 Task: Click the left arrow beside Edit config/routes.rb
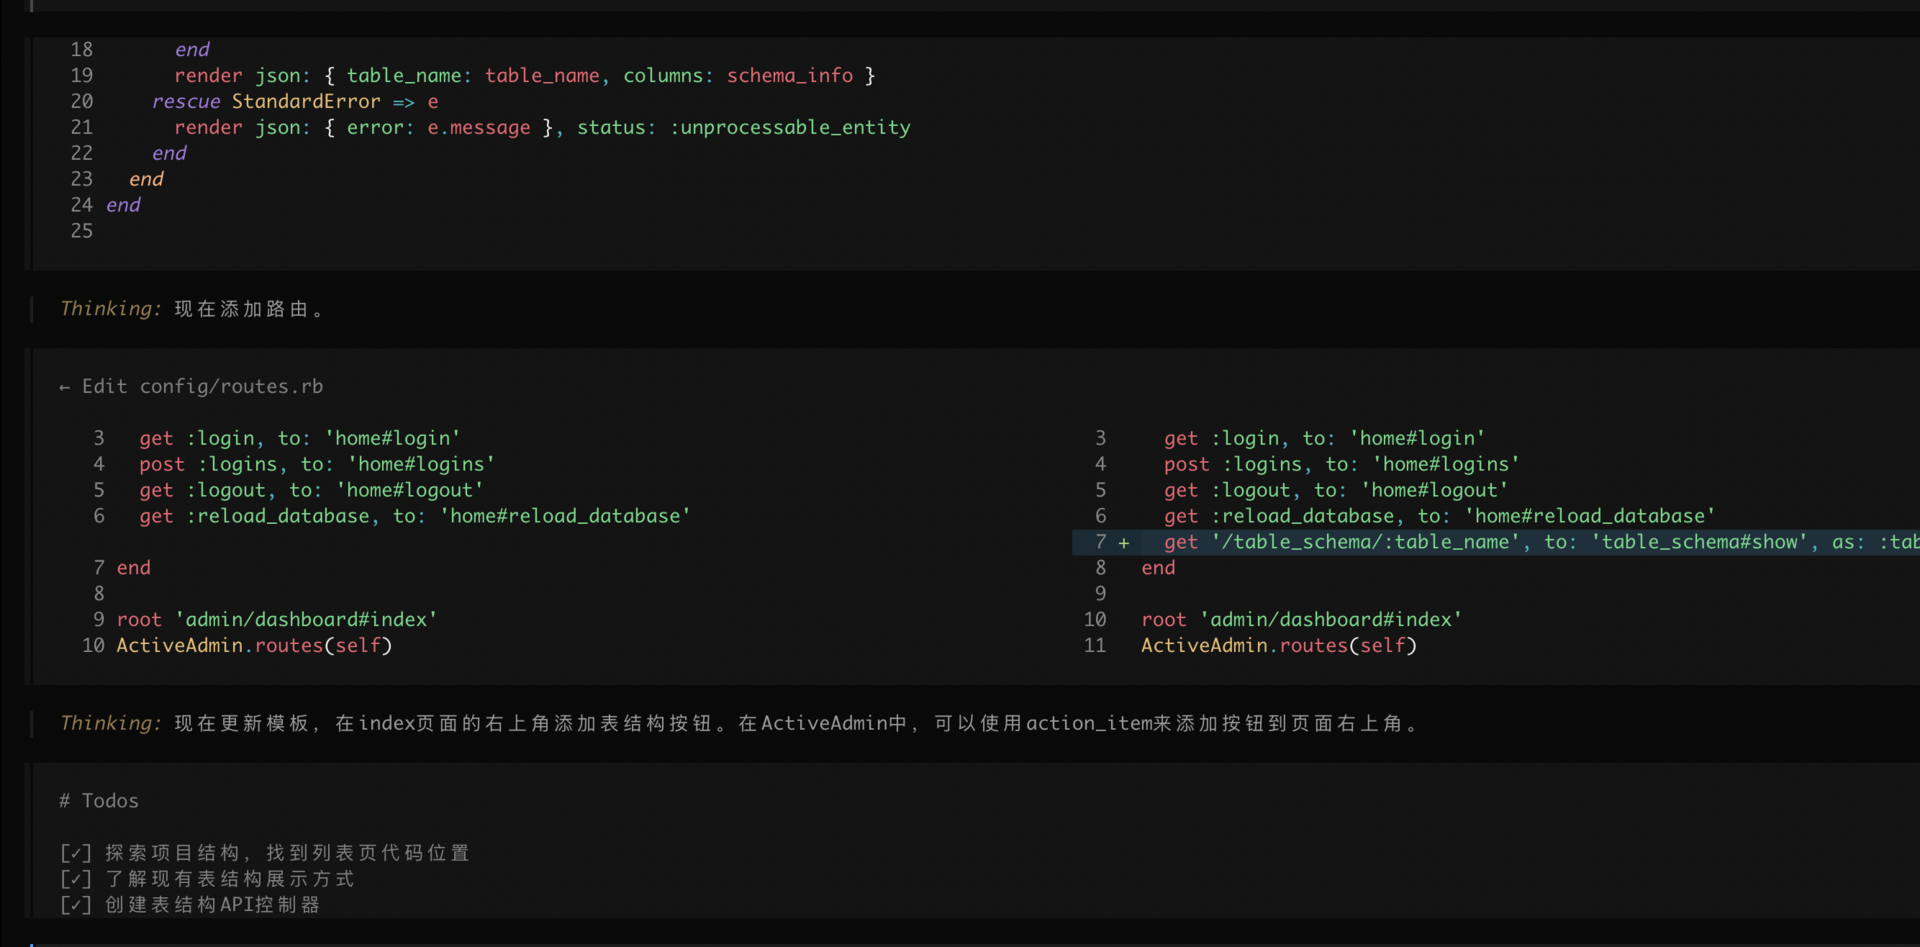click(x=65, y=387)
